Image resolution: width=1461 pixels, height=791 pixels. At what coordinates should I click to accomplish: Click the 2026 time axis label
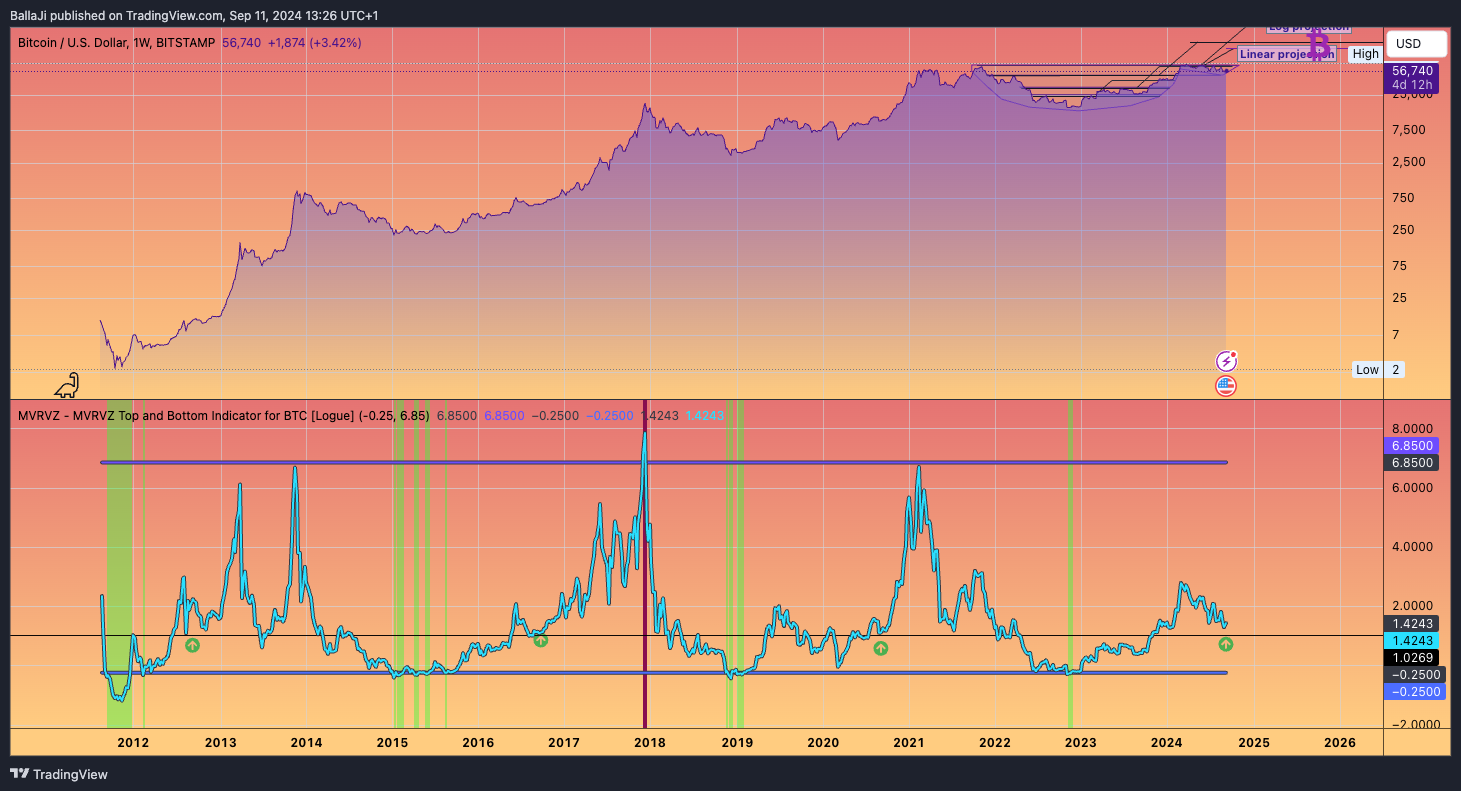click(x=1339, y=743)
